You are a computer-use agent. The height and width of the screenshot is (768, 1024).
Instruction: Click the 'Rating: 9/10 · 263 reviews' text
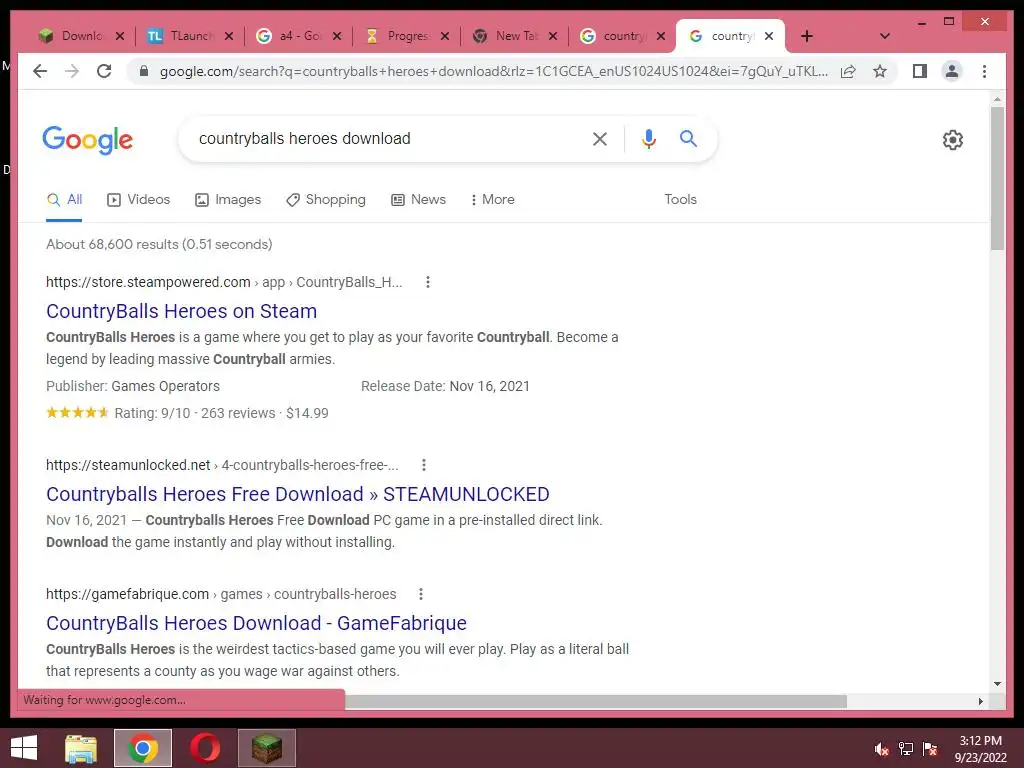tap(195, 413)
